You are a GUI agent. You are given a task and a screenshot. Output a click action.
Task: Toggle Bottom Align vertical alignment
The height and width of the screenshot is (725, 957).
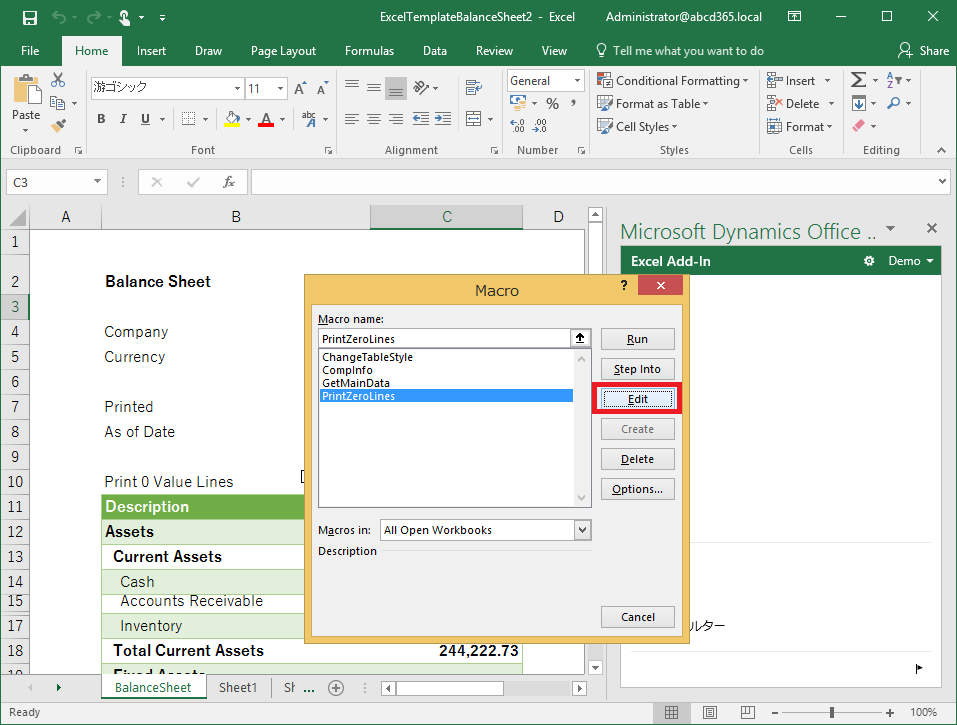click(396, 89)
